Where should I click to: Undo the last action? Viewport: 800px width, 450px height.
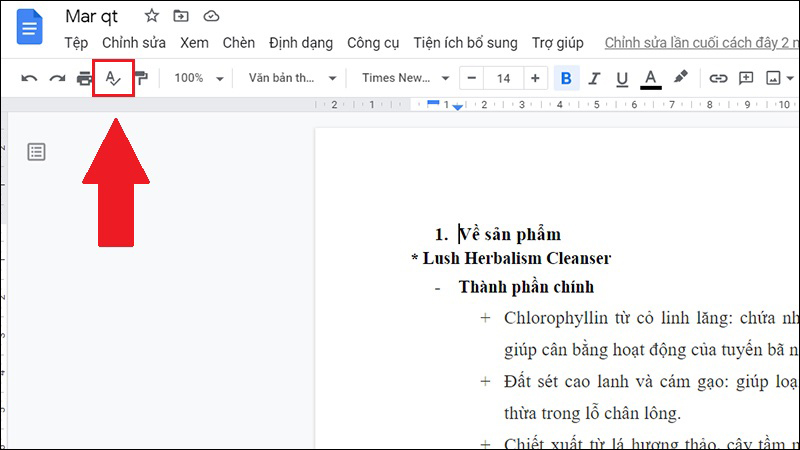click(x=29, y=78)
